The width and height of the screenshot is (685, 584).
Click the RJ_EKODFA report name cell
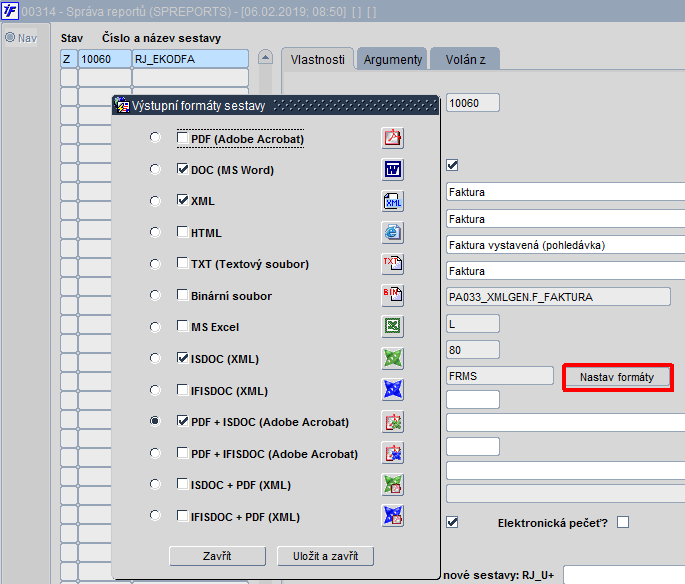190,59
